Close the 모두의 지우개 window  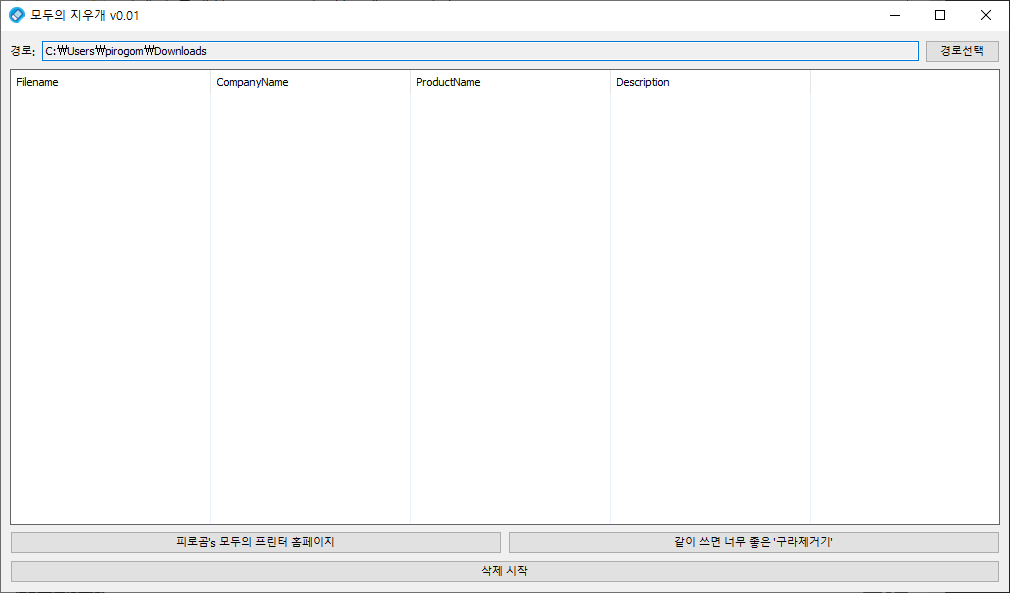click(986, 15)
